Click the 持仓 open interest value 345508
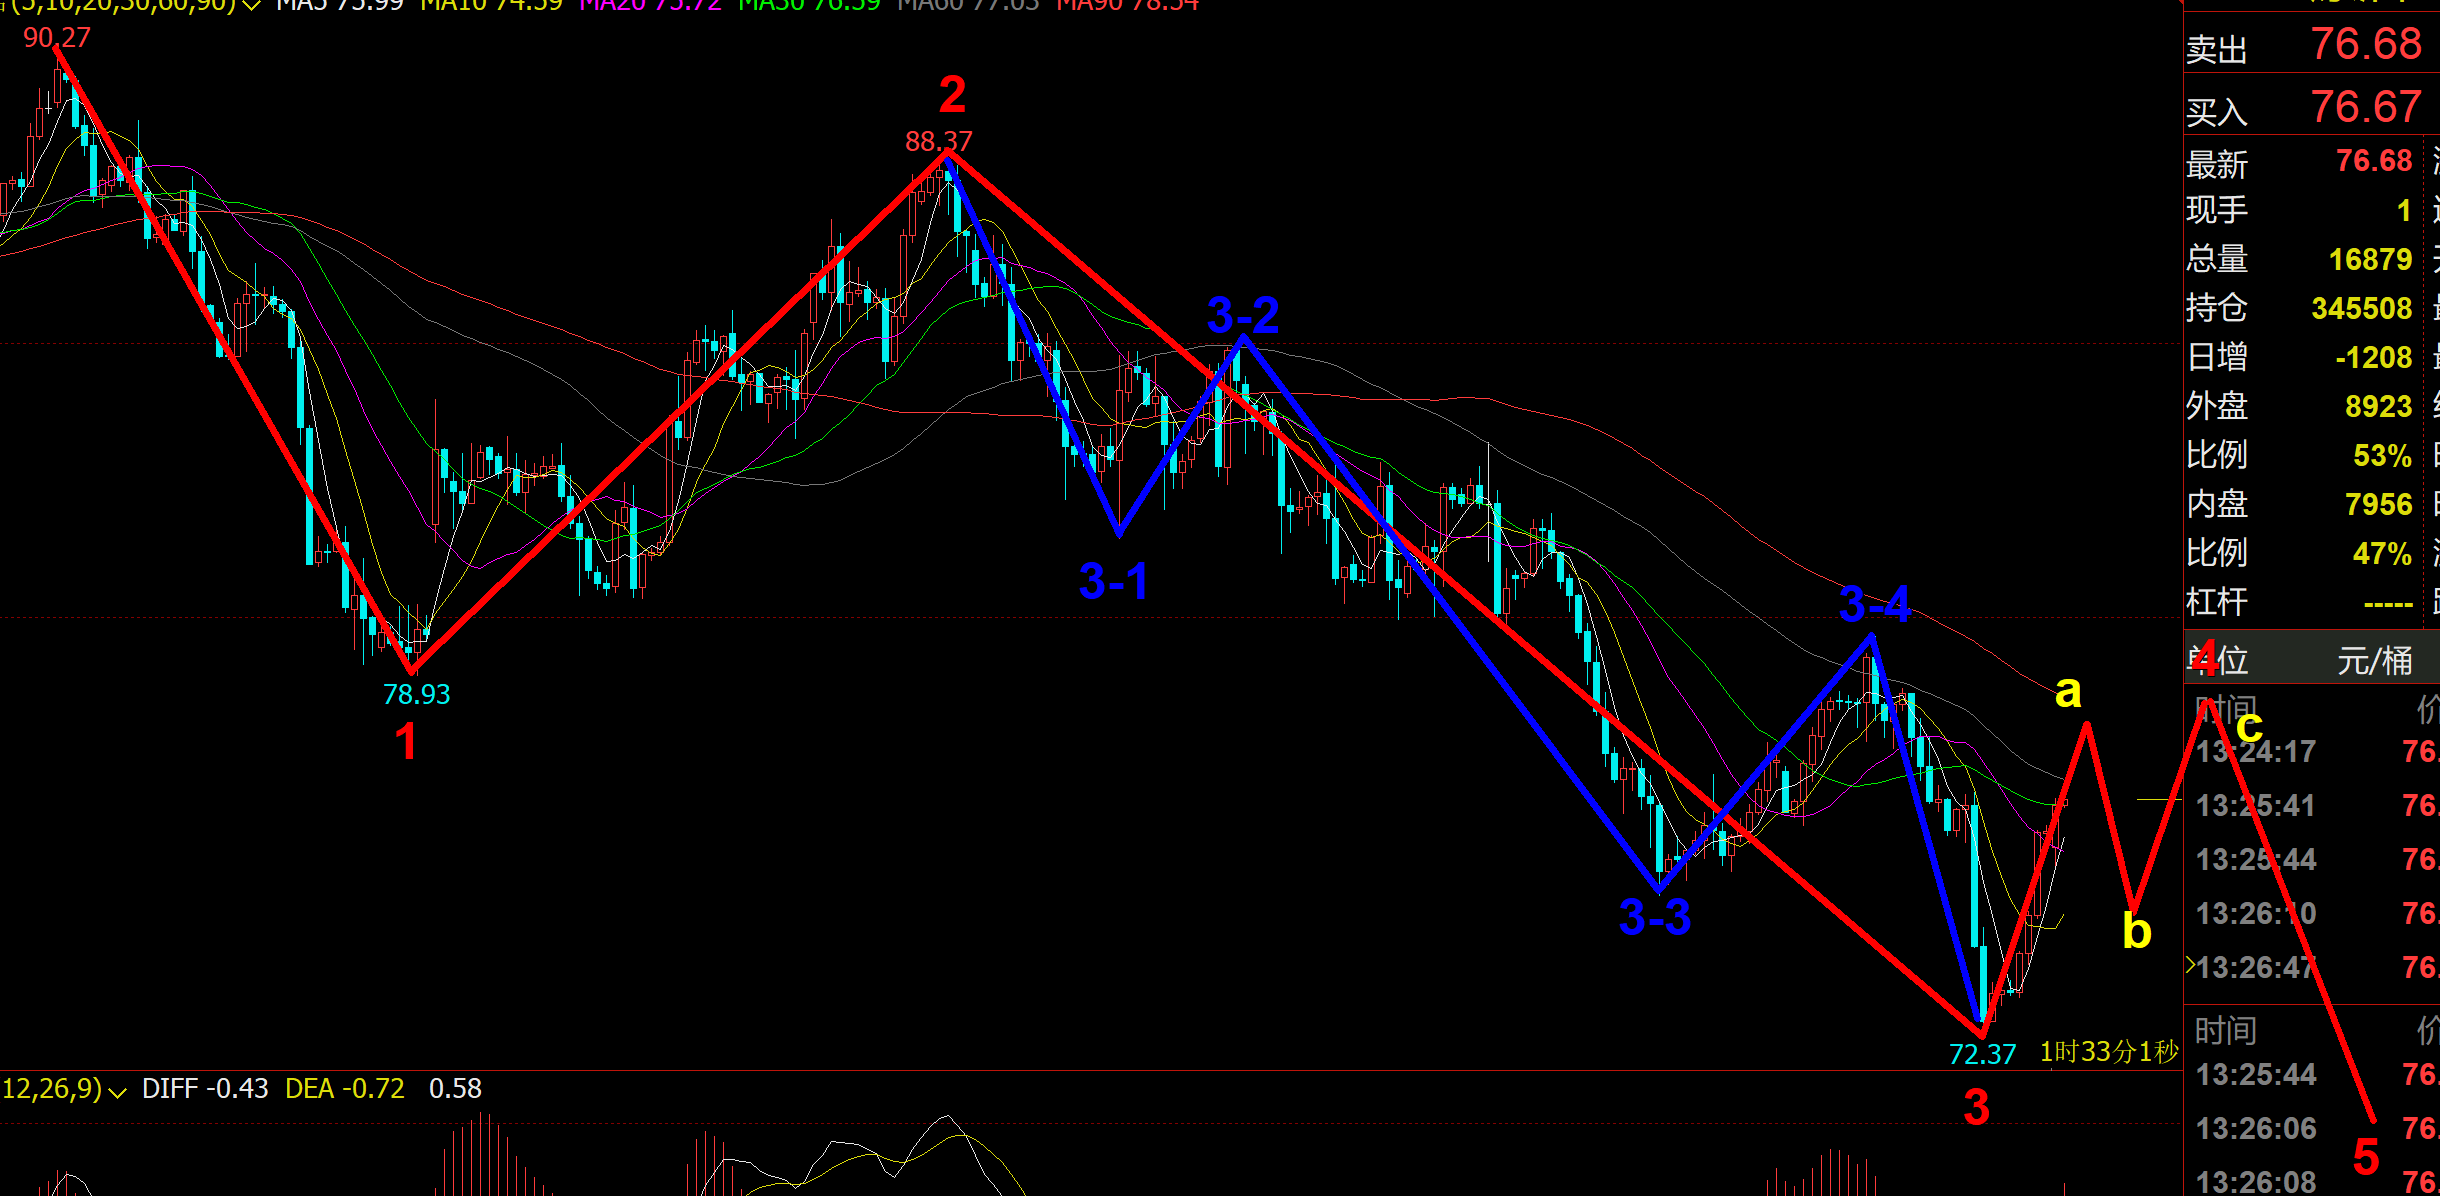This screenshot has width=2440, height=1196. (x=2361, y=309)
